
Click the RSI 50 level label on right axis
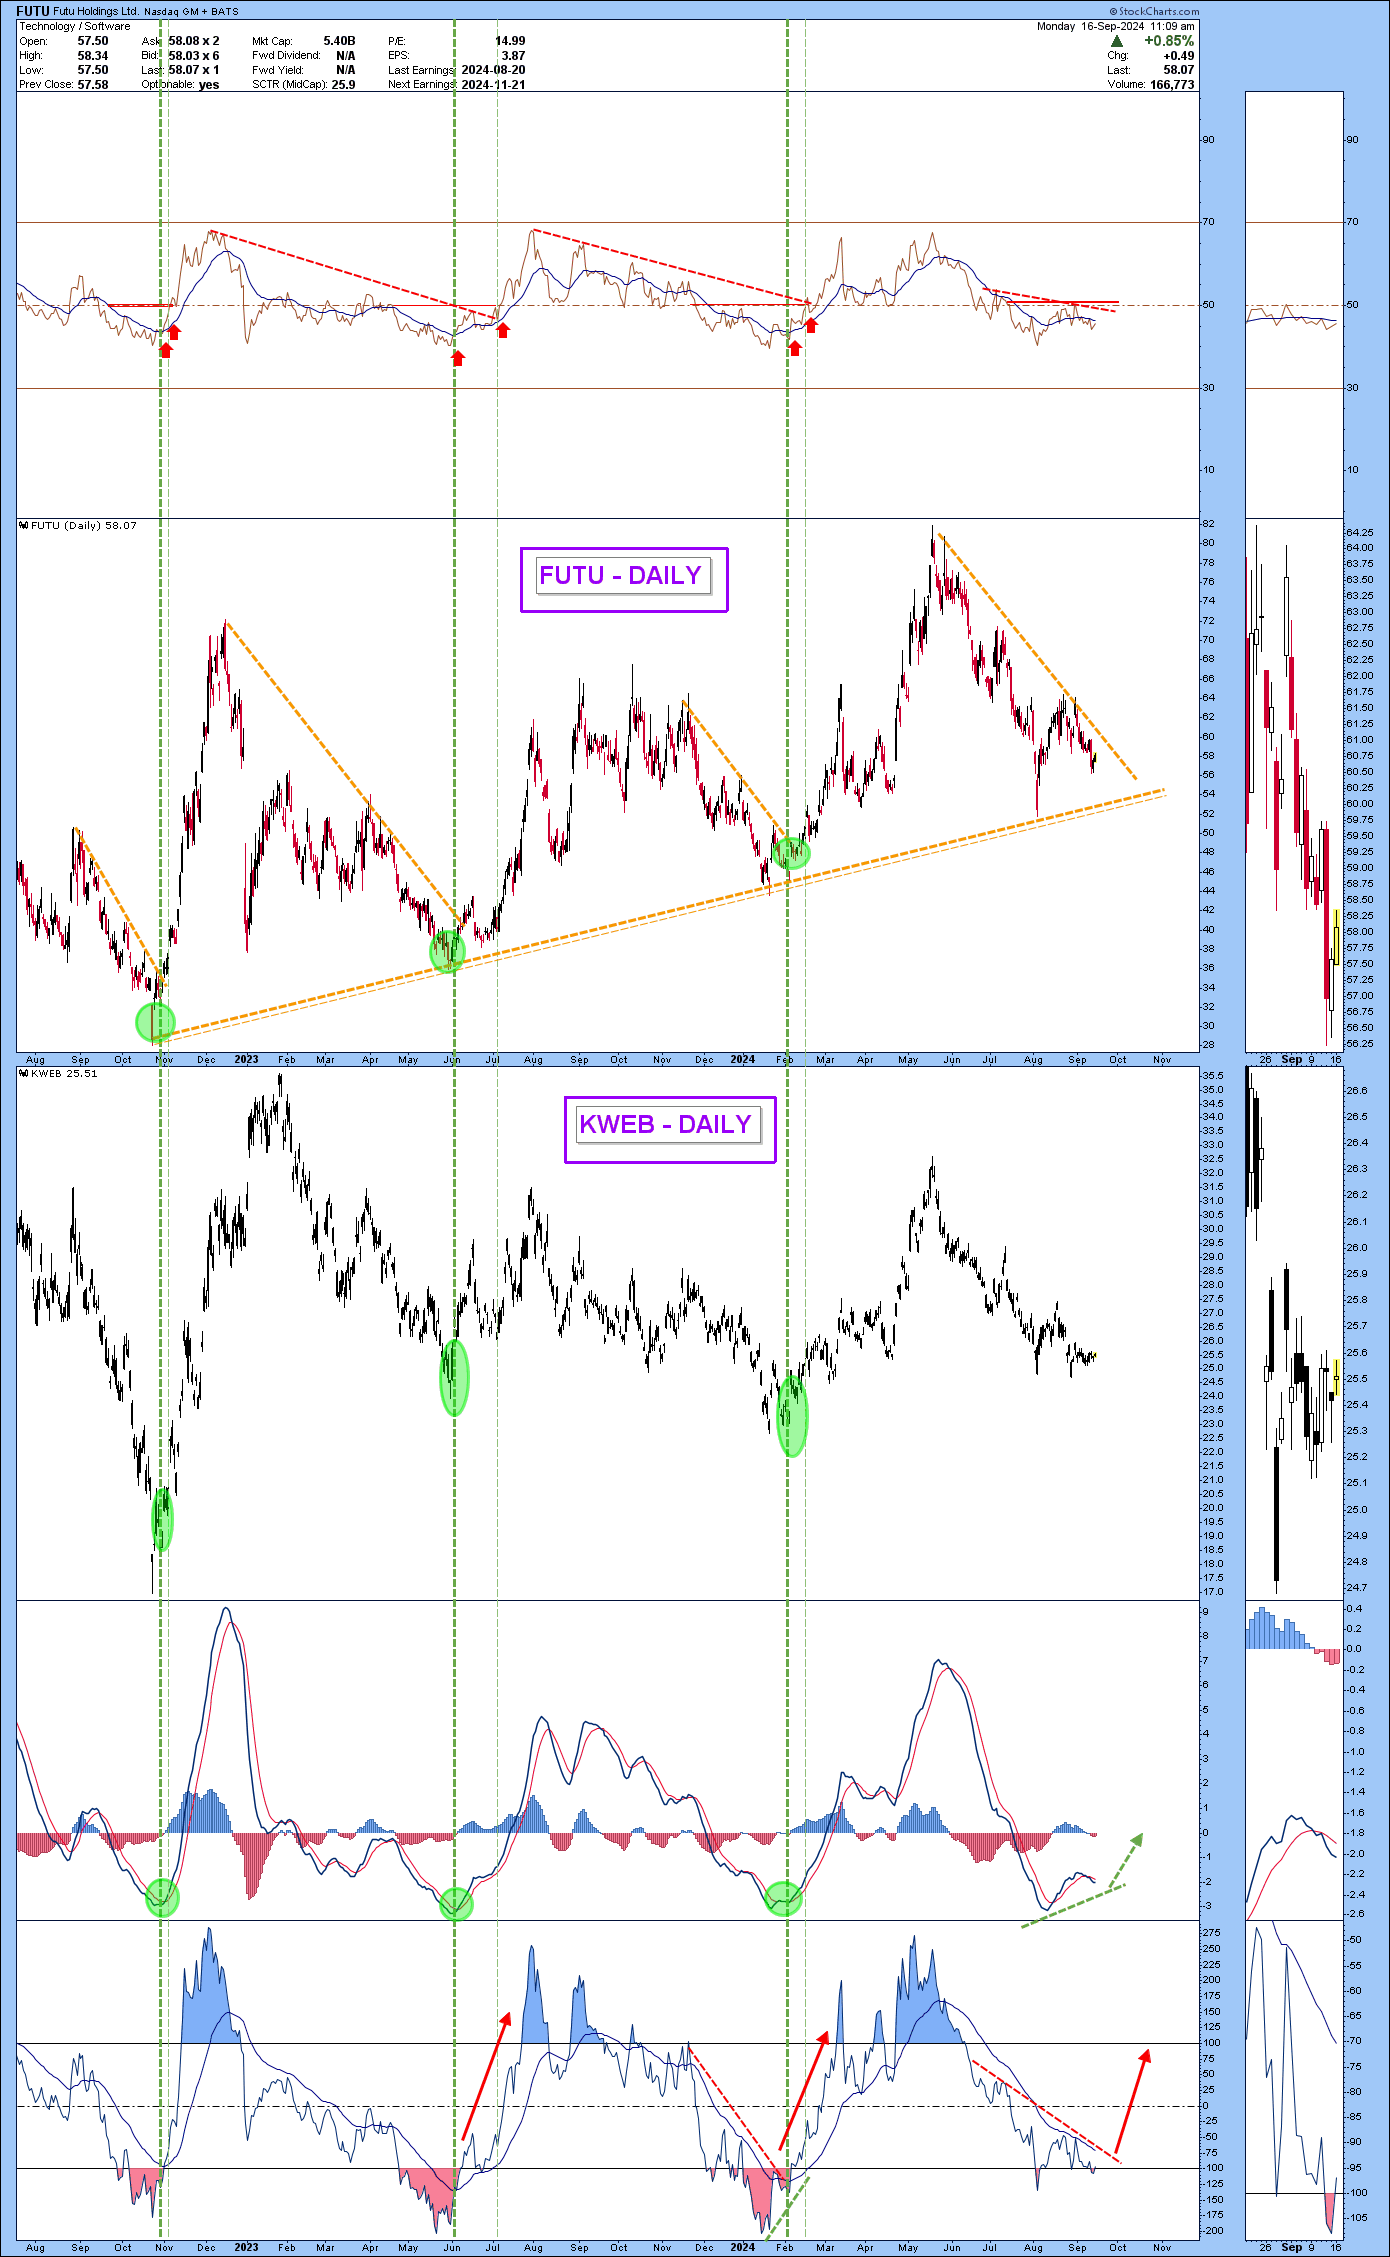(1210, 305)
